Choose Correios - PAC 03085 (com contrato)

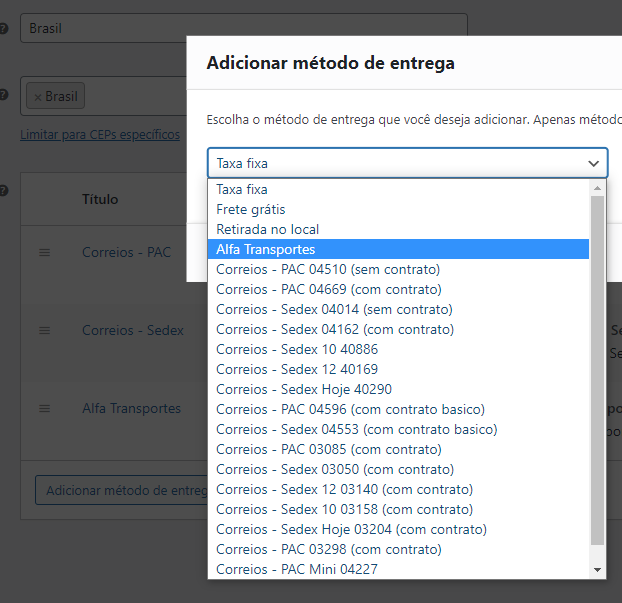[x=398, y=449]
